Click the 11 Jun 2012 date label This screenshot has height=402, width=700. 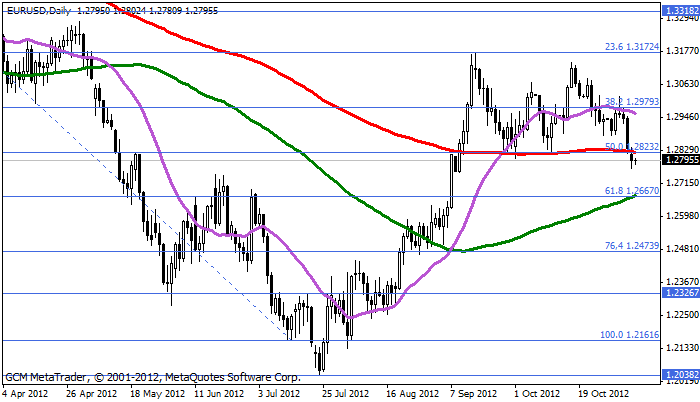[219, 394]
